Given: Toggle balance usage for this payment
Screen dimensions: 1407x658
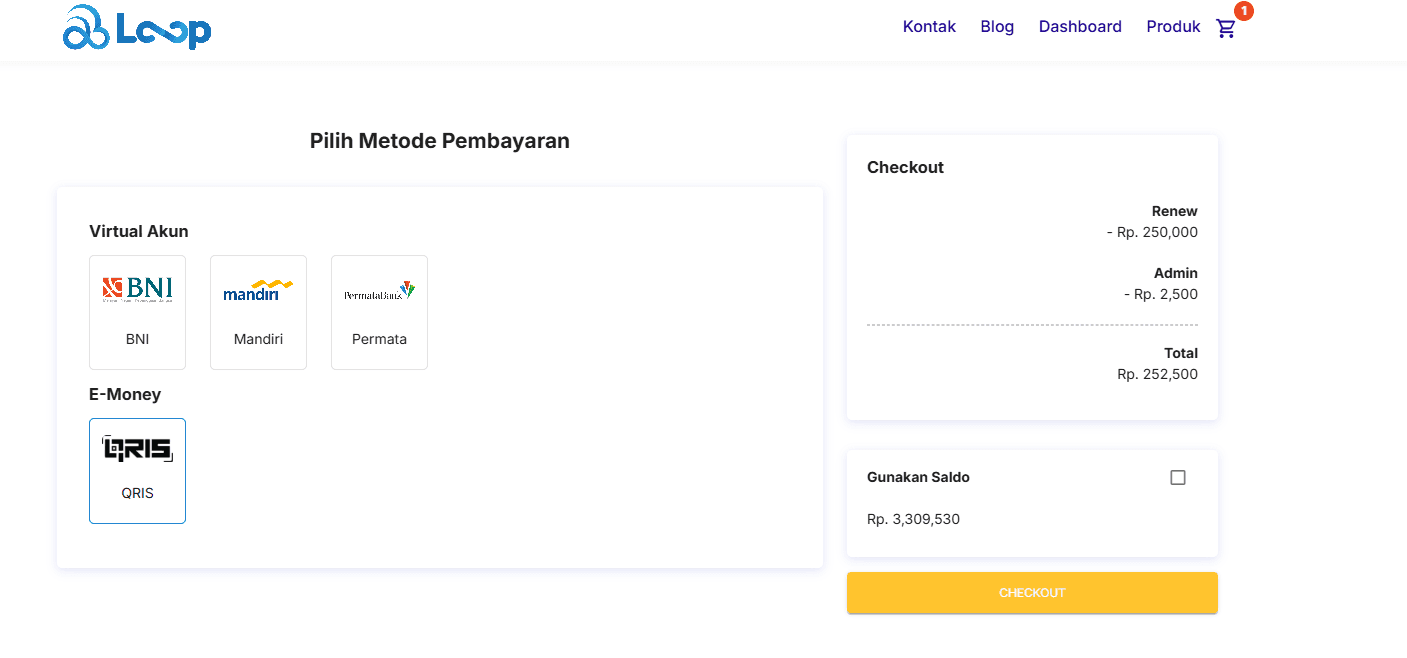Looking at the screenshot, I should (1177, 477).
